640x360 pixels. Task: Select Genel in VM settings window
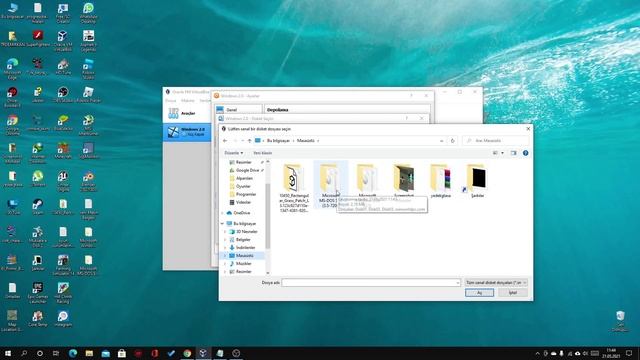(239, 109)
